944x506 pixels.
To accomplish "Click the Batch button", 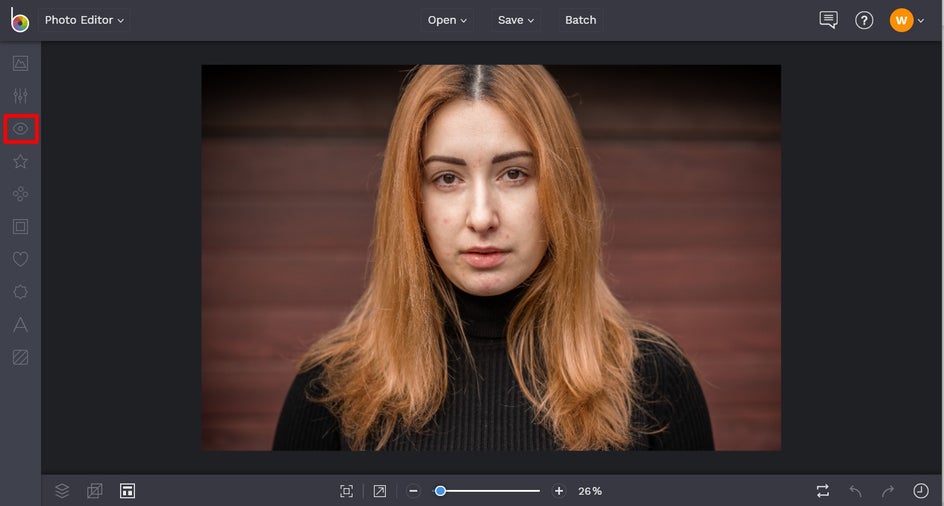I will click(580, 20).
